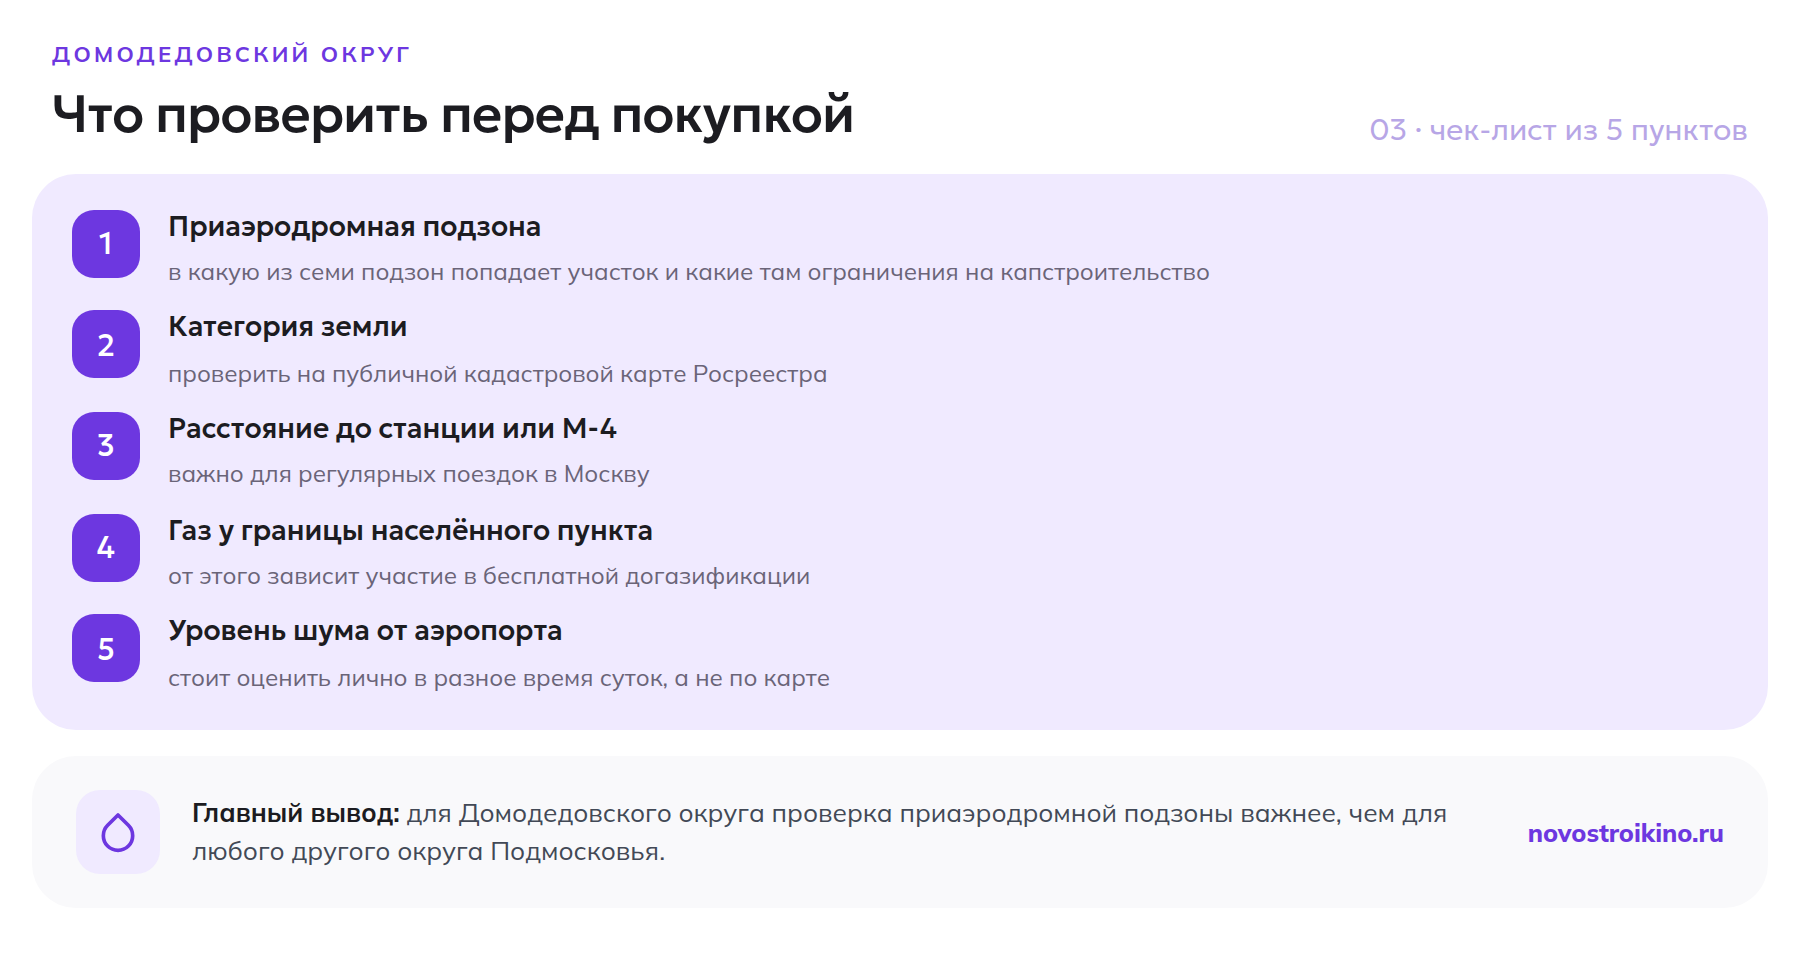1800x974 pixels.
Task: Click the number 3 badge icon
Action: pyautogui.click(x=106, y=446)
